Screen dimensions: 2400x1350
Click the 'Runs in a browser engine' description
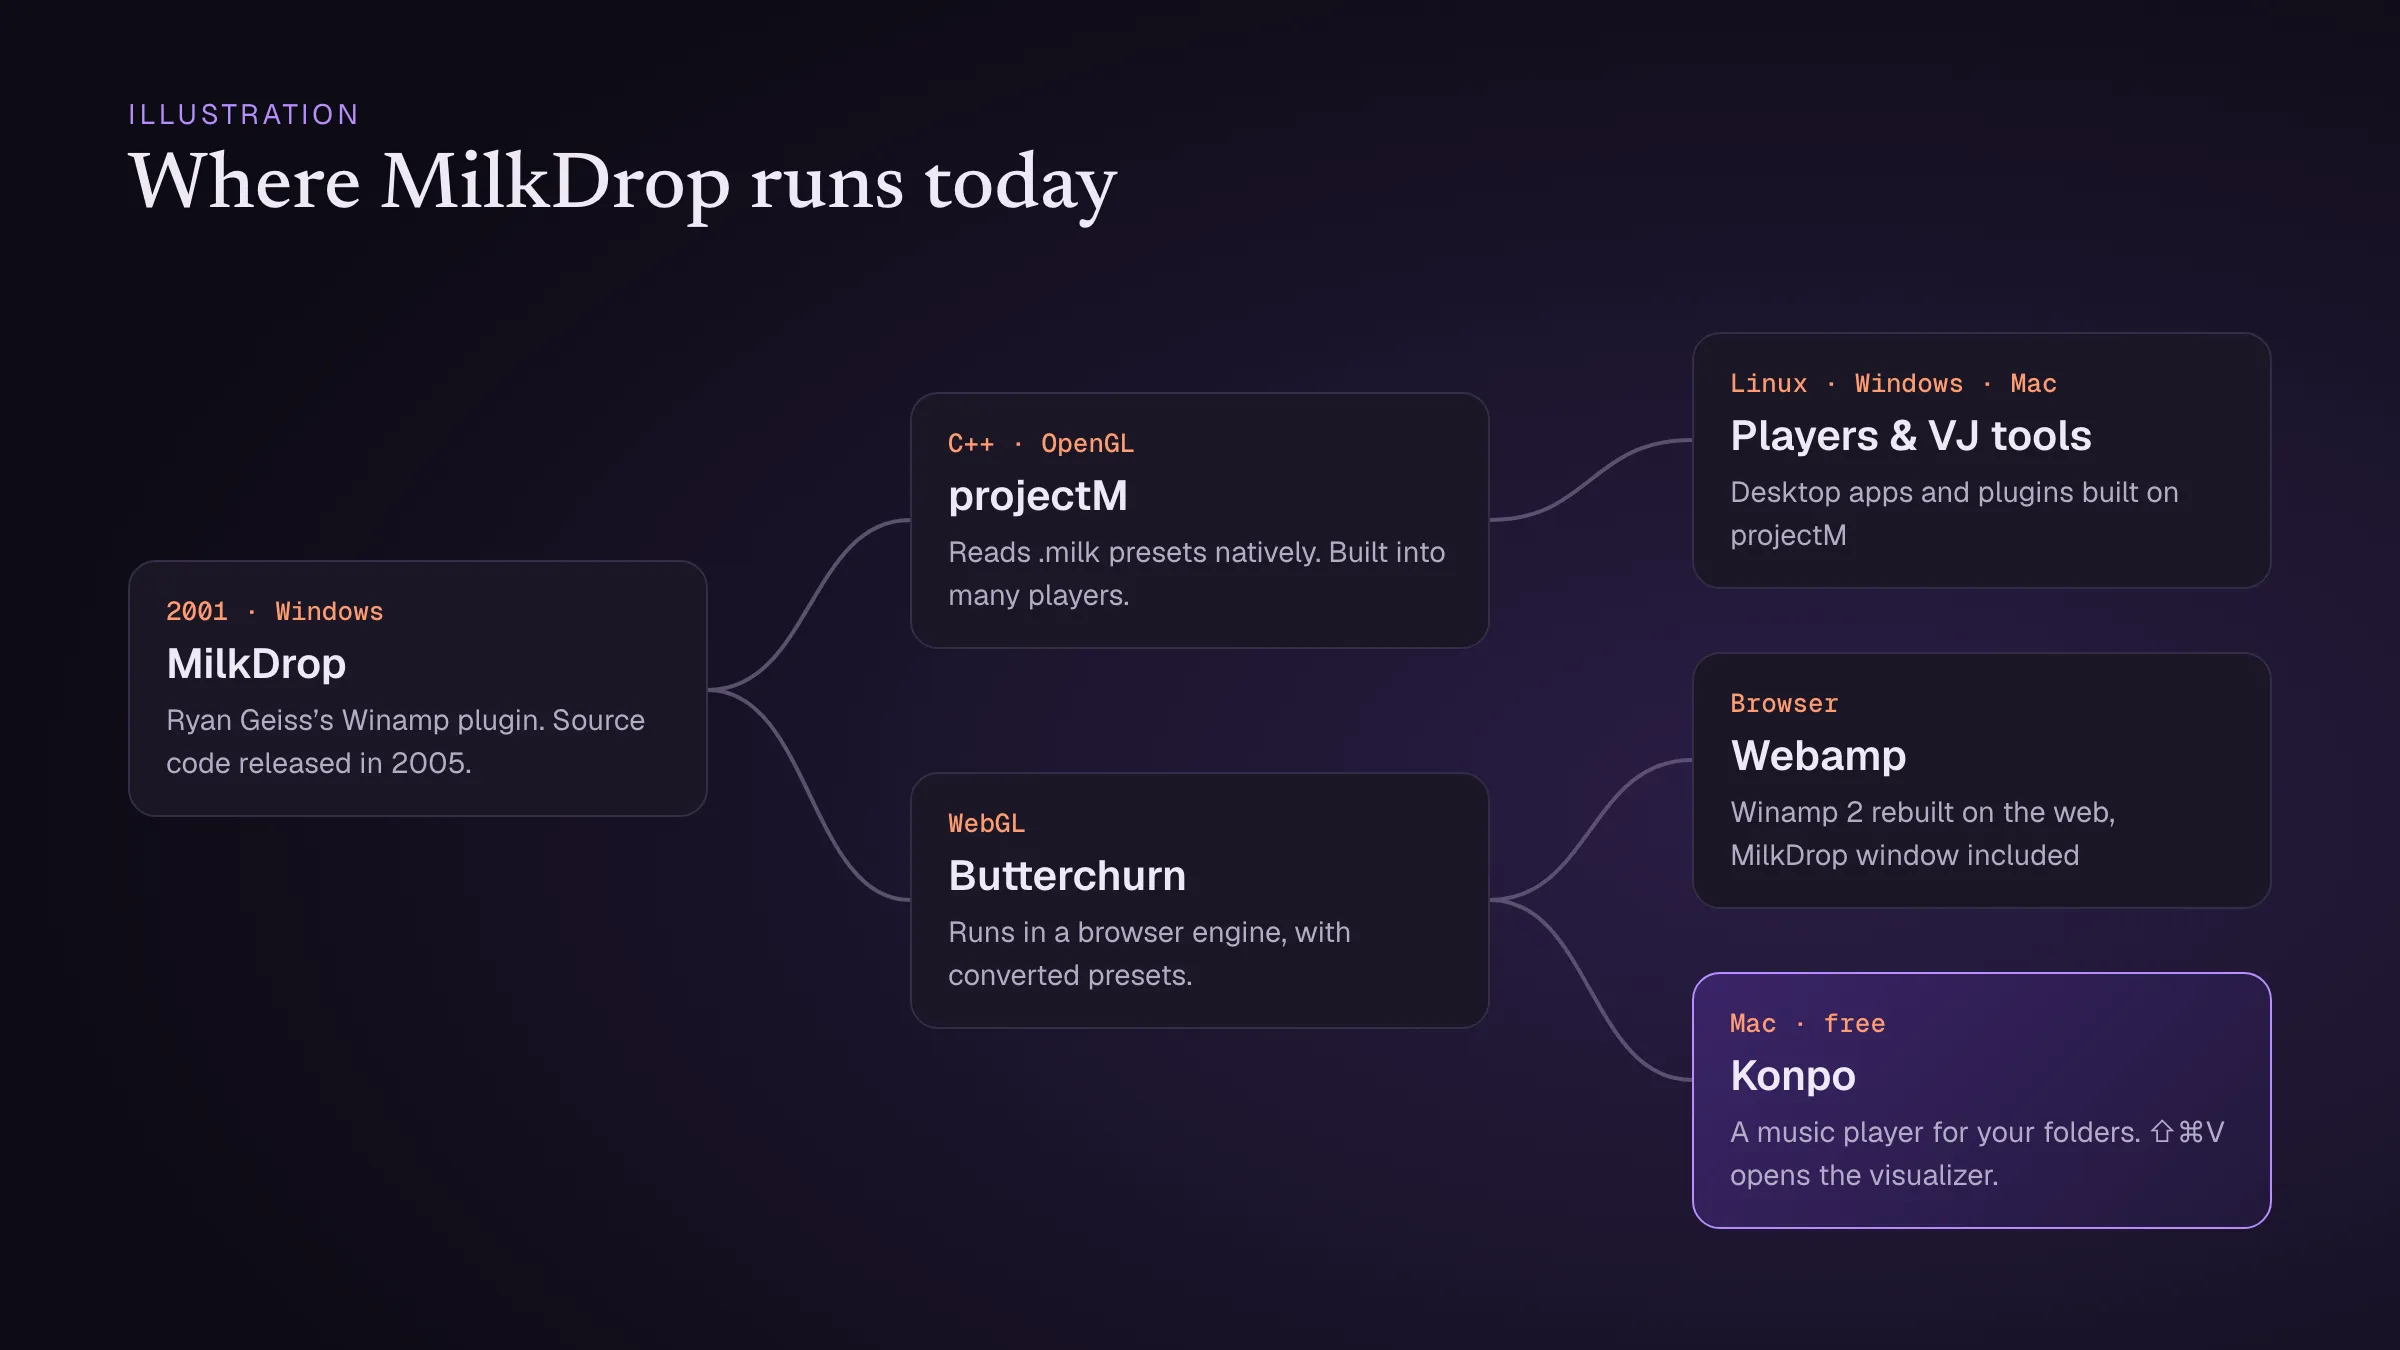(x=1149, y=953)
